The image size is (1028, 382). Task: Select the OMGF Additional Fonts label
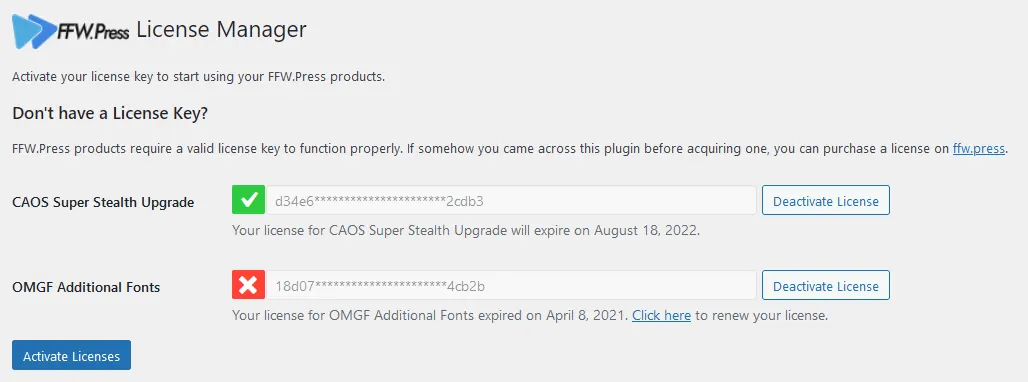coord(86,287)
